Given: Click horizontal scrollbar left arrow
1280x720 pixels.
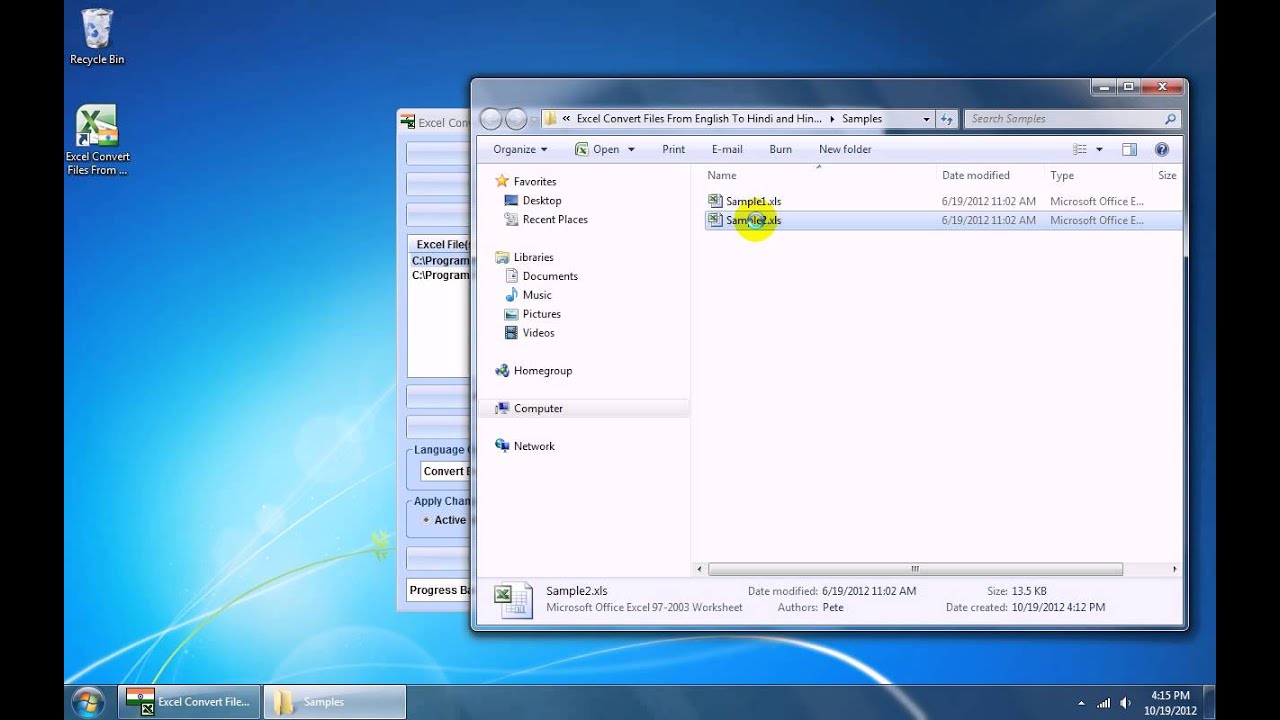Looking at the screenshot, I should point(700,569).
